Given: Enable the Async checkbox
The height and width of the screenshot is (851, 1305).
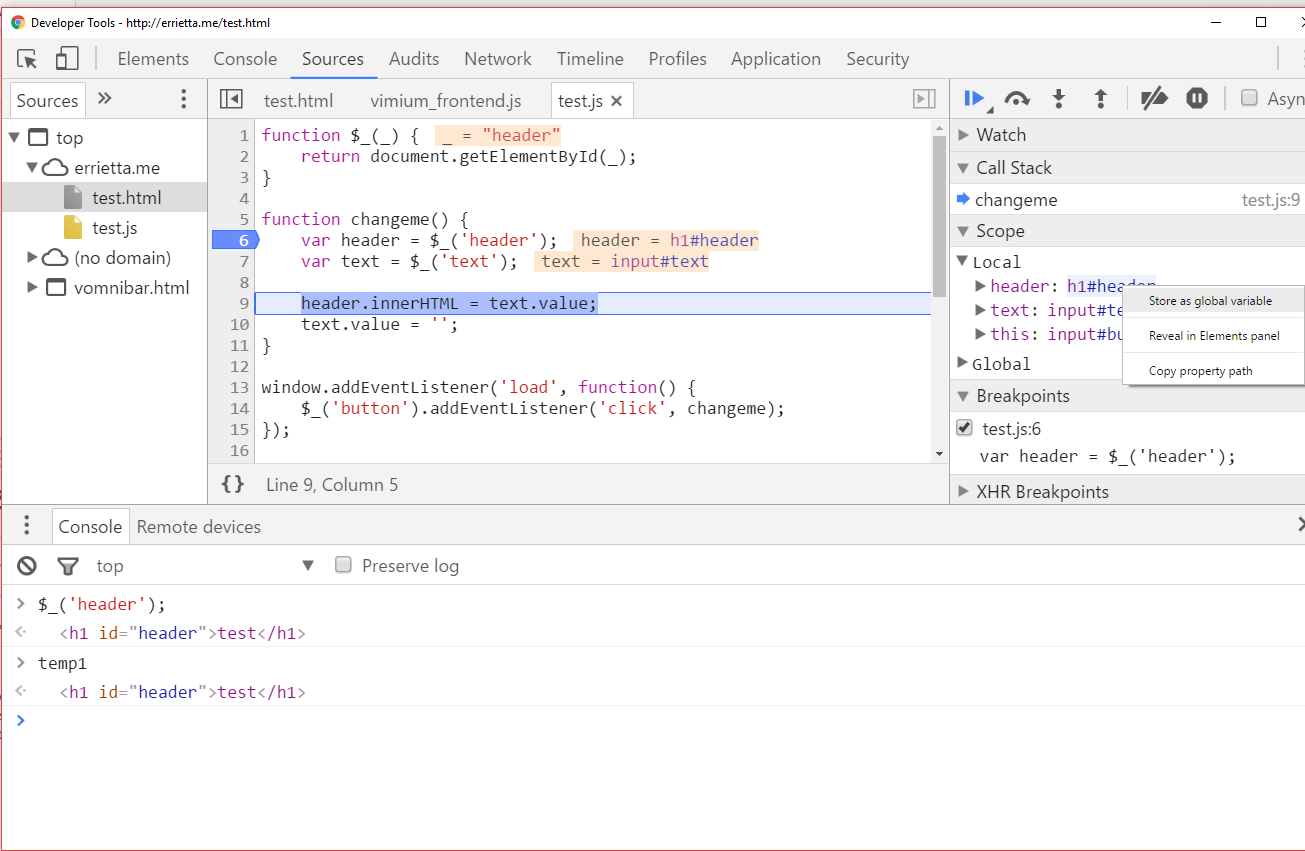Looking at the screenshot, I should coord(1249,98).
